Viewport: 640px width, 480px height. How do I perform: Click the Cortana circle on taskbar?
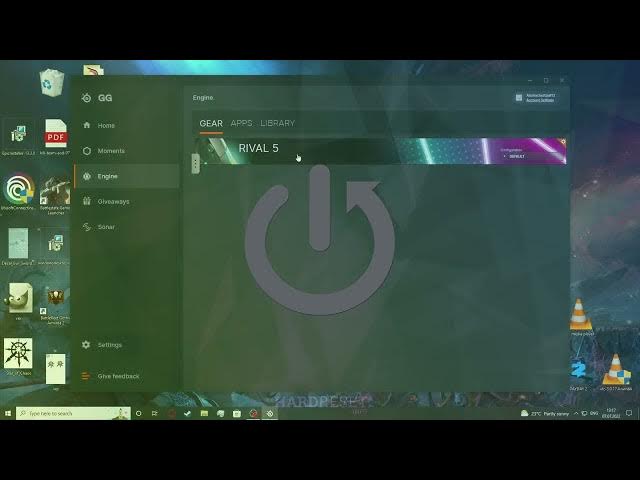(138, 413)
